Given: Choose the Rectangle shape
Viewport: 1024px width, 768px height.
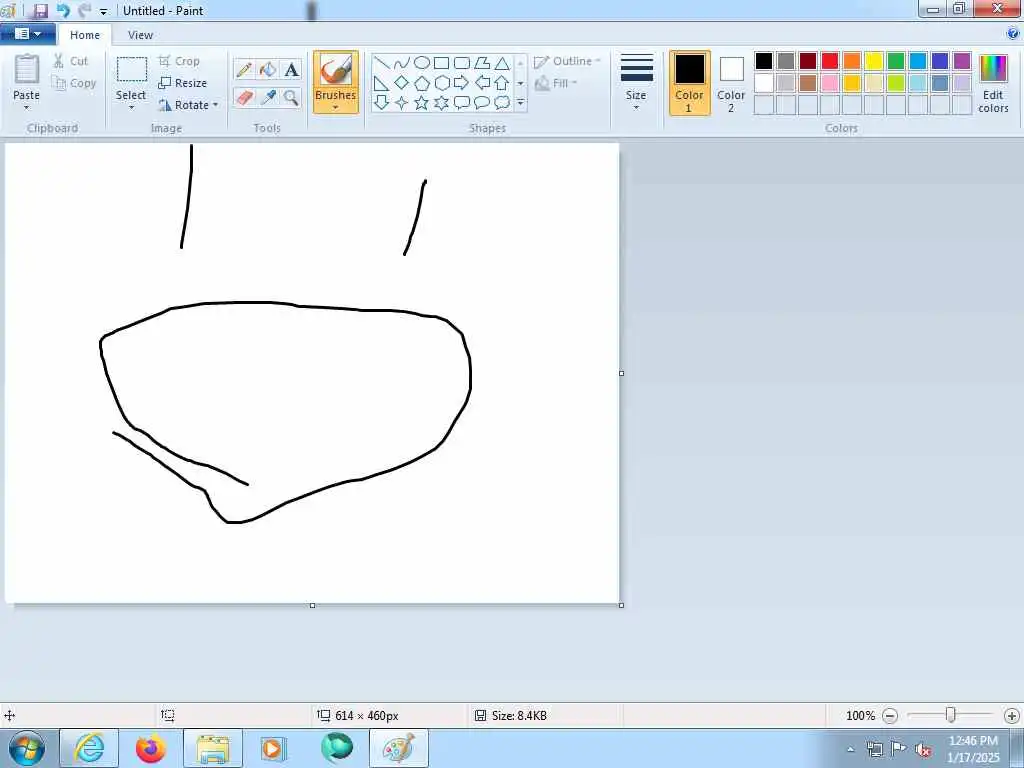Looking at the screenshot, I should pos(441,63).
